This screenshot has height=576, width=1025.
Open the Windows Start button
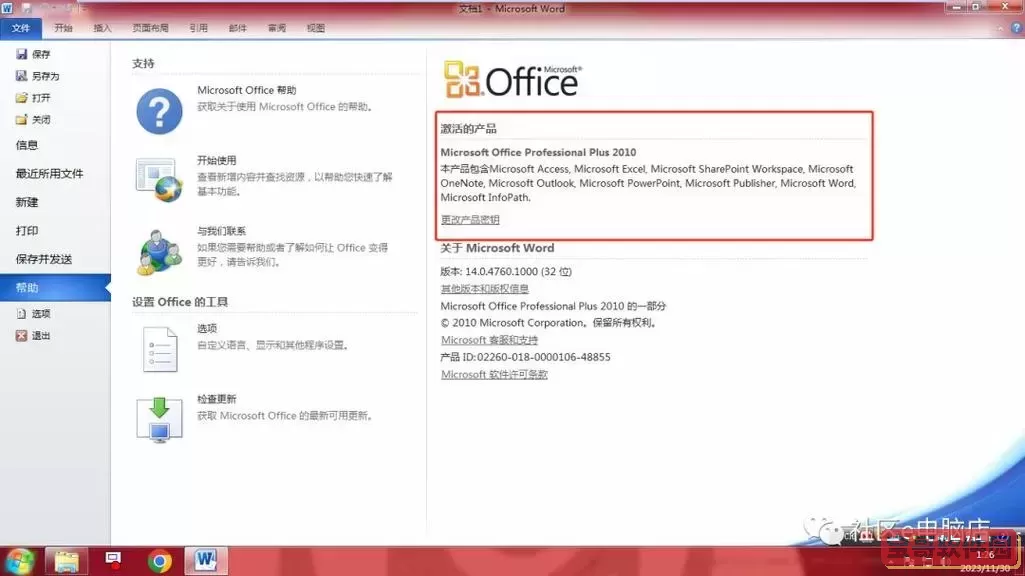20,562
